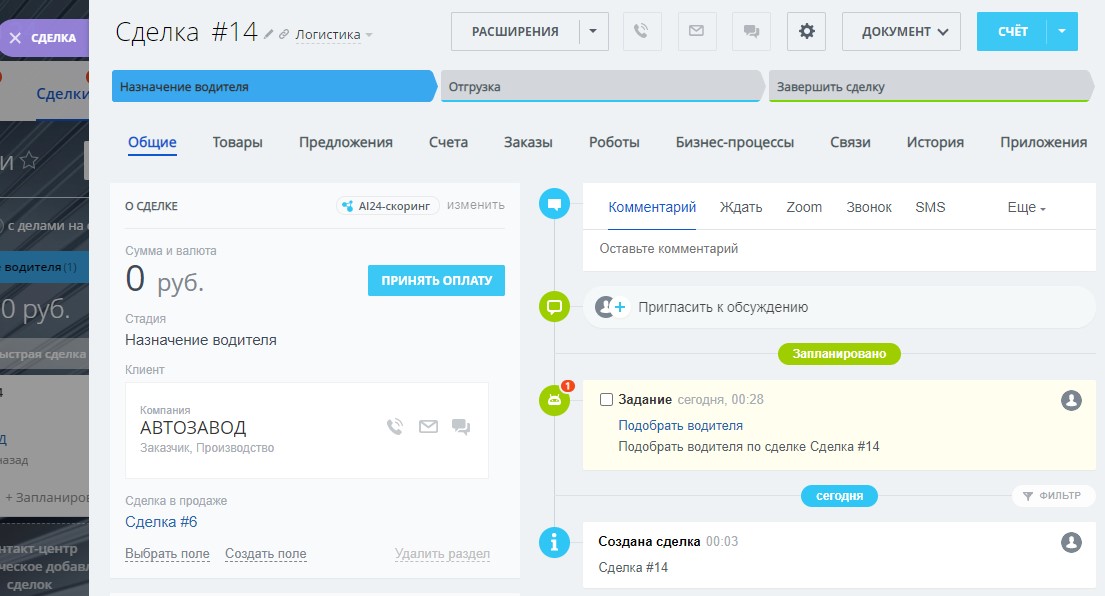Image resolution: width=1105 pixels, height=596 pixels.
Task: Click Пригласить к обсуждению field
Action: point(839,307)
